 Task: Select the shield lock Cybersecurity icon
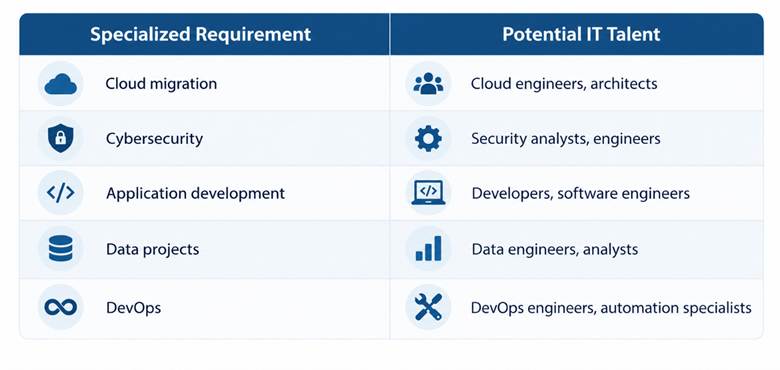click(x=60, y=138)
